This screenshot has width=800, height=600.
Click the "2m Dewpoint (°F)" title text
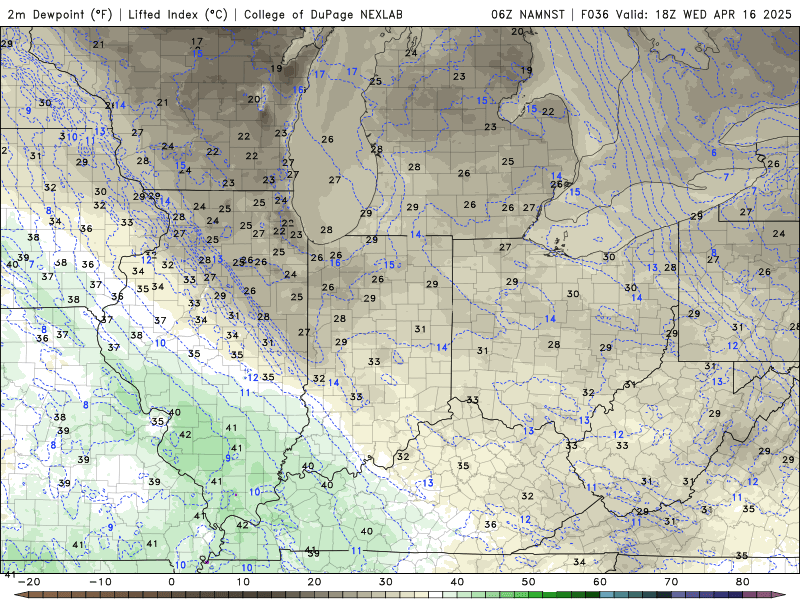pos(60,14)
